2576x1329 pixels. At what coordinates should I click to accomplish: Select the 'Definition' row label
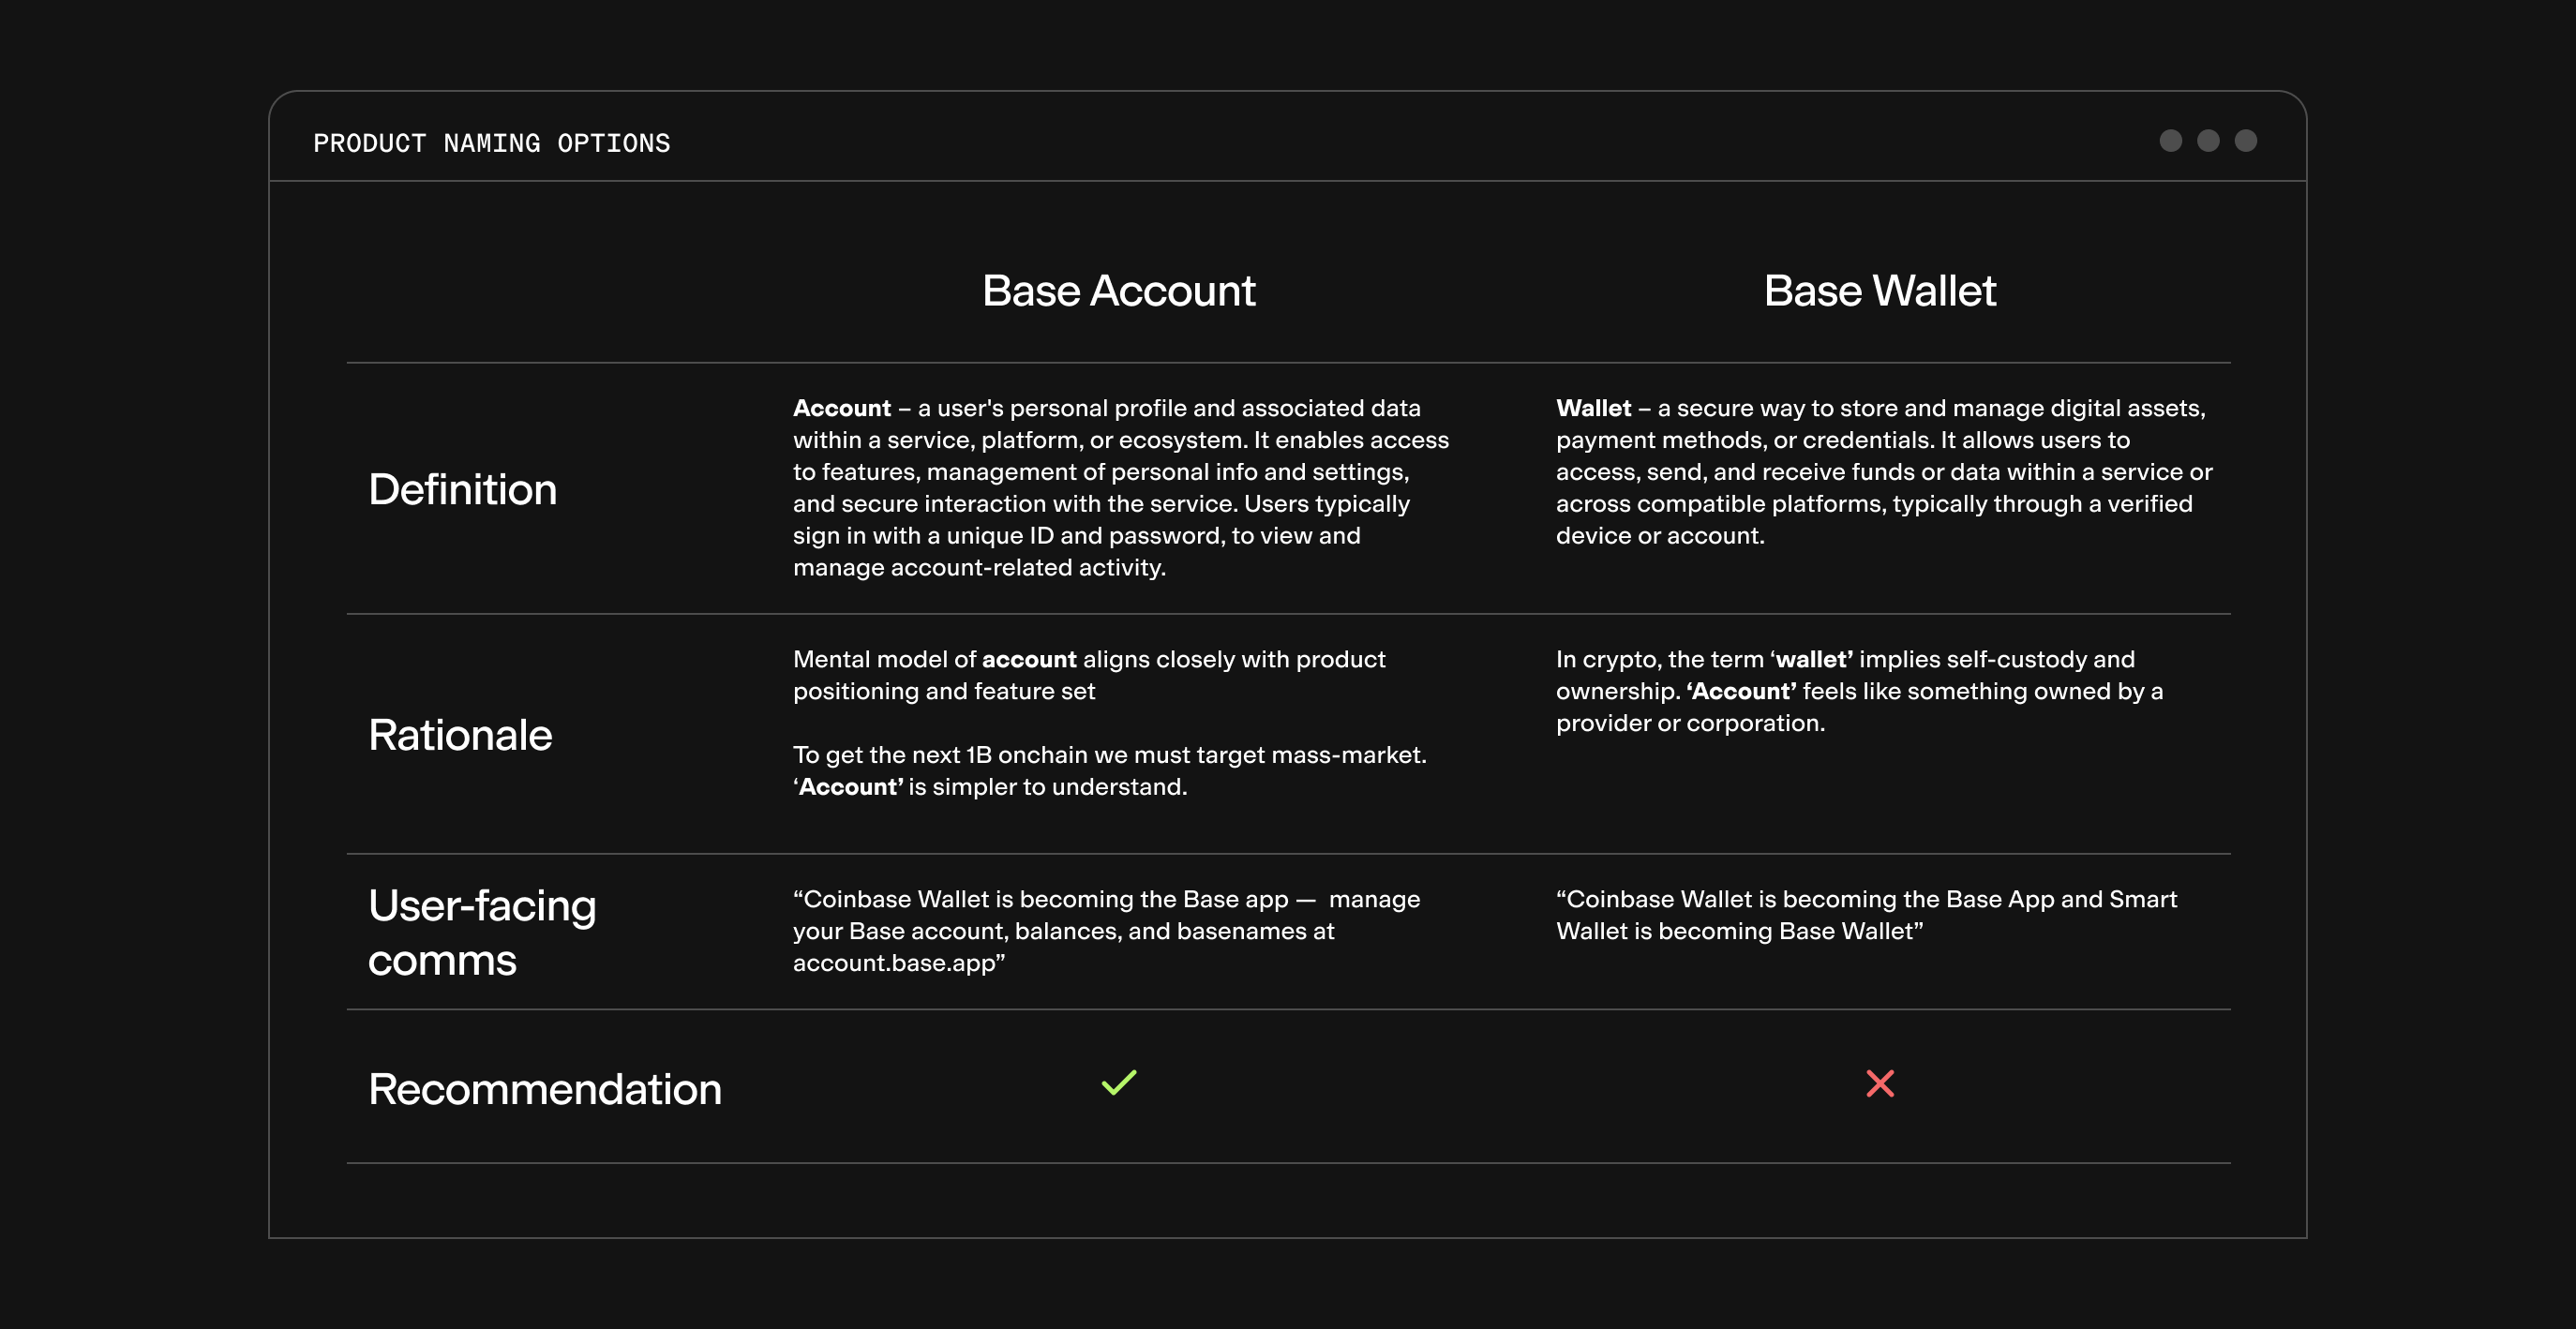pos(462,490)
